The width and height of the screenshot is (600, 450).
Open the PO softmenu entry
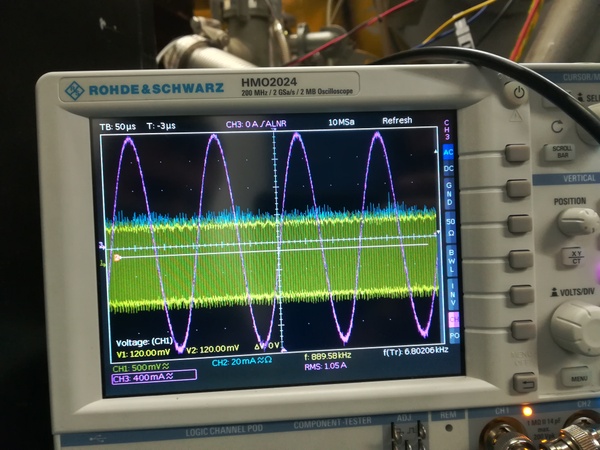pyautogui.click(x=454, y=336)
